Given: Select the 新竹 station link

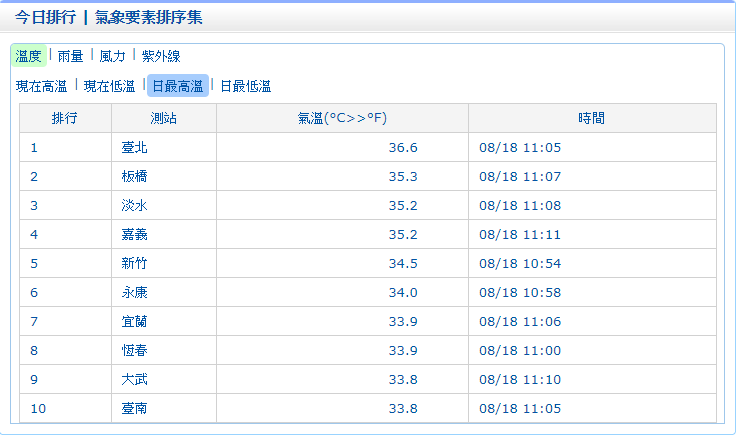Looking at the screenshot, I should (134, 264).
